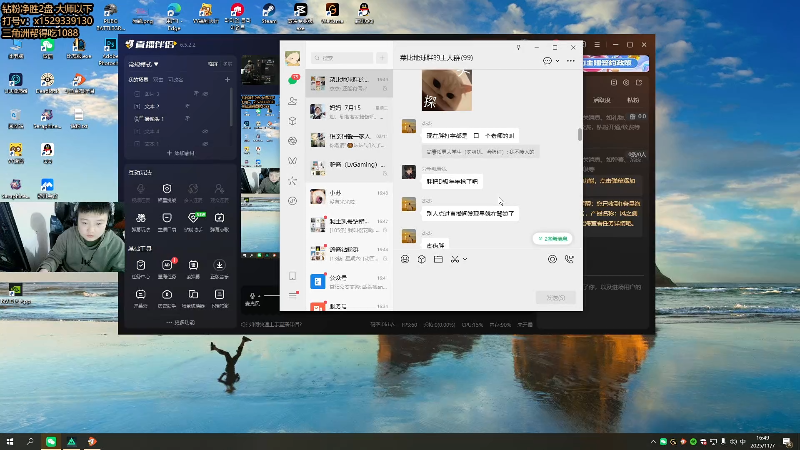Click the tag icon with green NEW badge
The image size is (800, 450).
(193, 218)
